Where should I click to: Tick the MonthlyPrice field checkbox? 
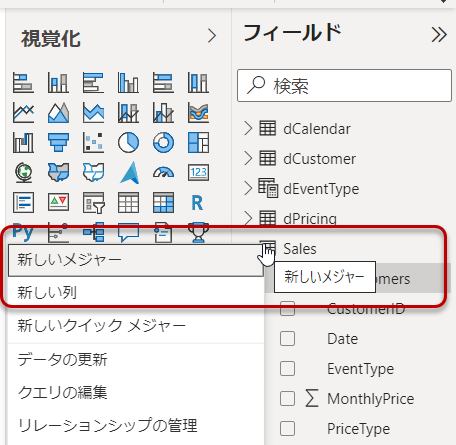tap(287, 399)
